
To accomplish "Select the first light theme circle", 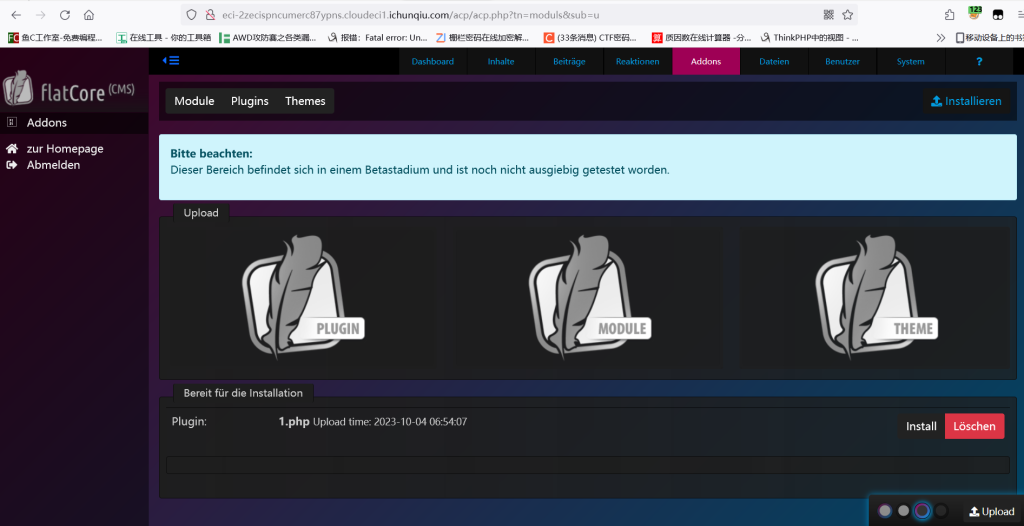I will point(885,511).
